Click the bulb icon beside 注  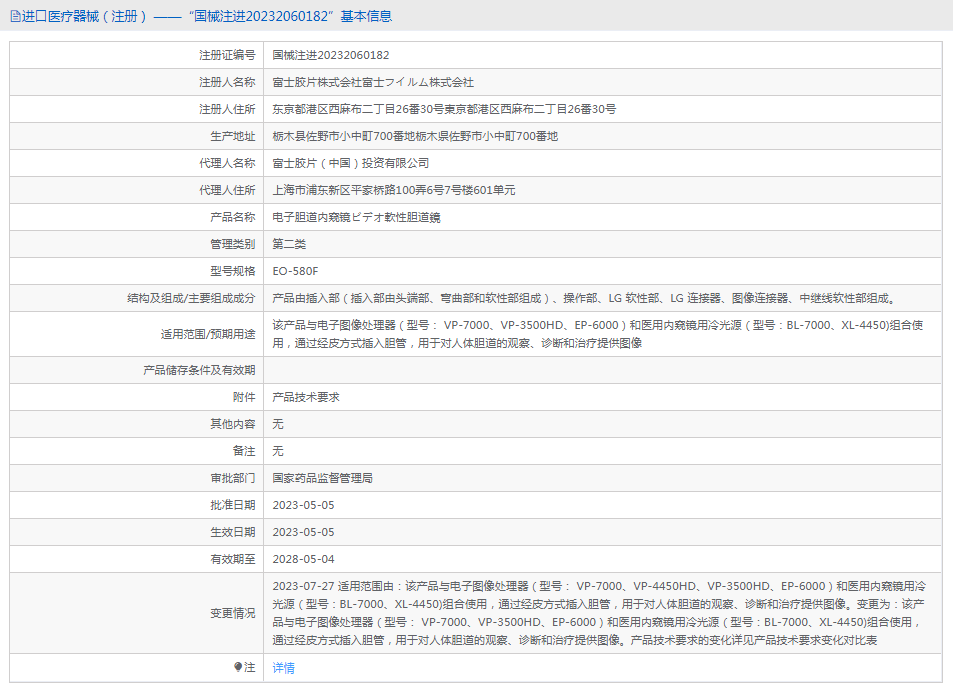(x=238, y=667)
